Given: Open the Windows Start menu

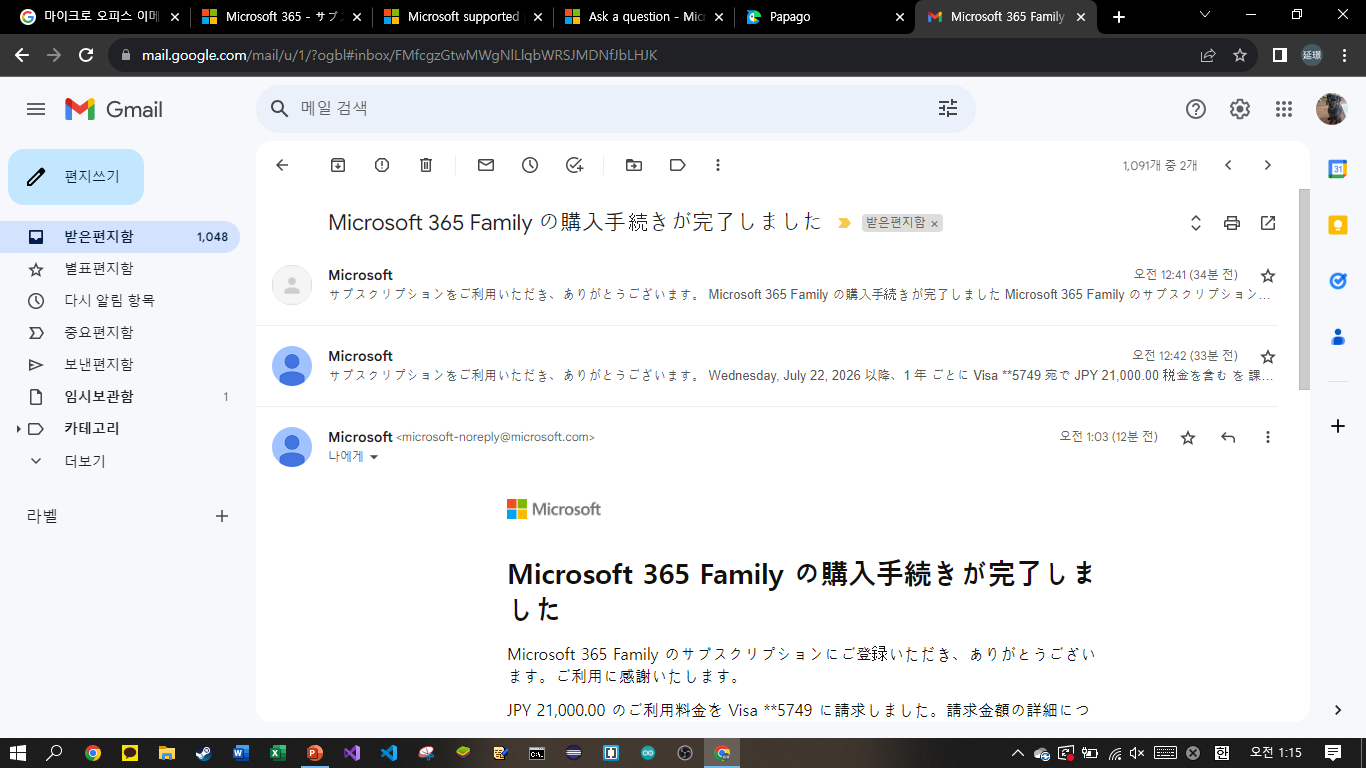Looking at the screenshot, I should [17, 753].
